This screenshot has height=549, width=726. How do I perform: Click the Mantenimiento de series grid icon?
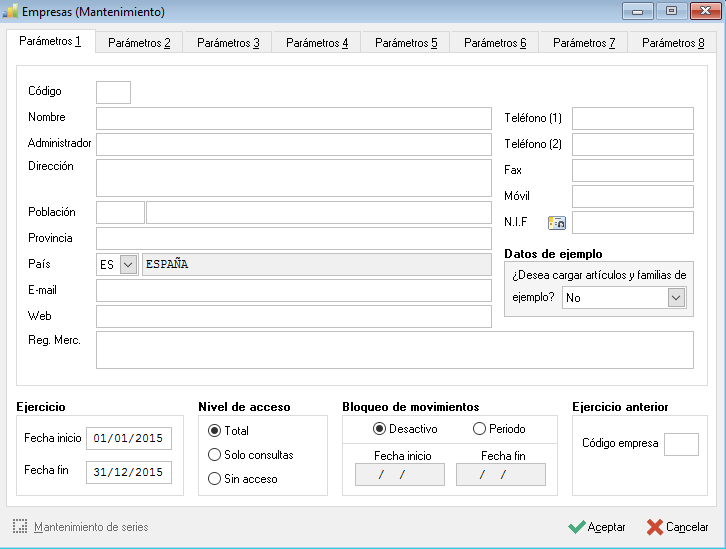click(20, 526)
